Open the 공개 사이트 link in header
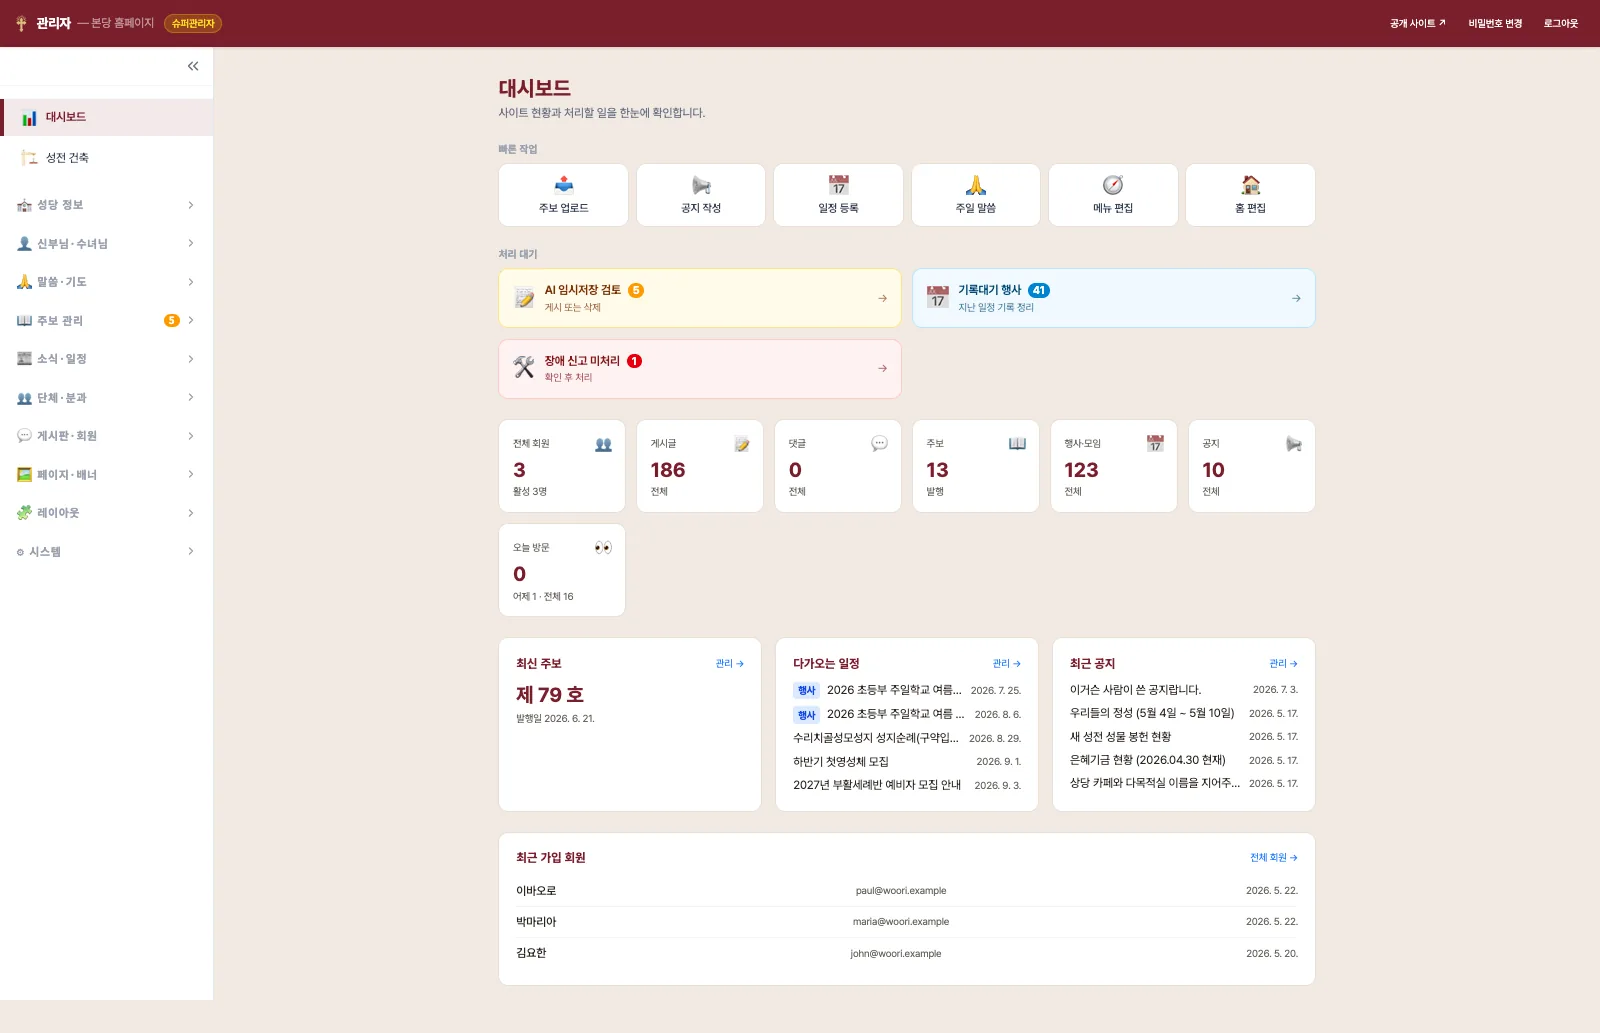Image resolution: width=1600 pixels, height=1033 pixels. coord(1418,23)
